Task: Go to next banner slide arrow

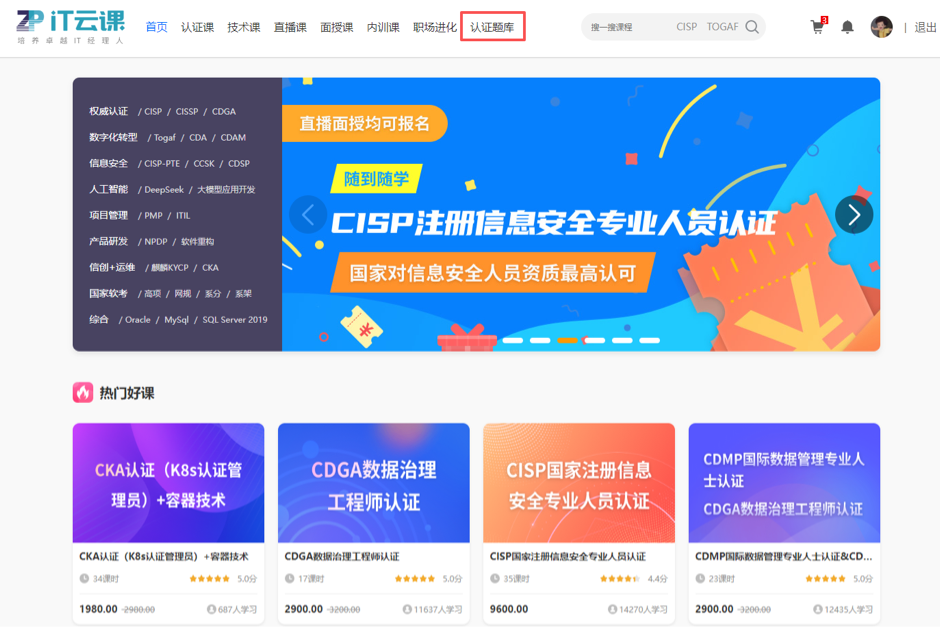Action: click(x=854, y=215)
